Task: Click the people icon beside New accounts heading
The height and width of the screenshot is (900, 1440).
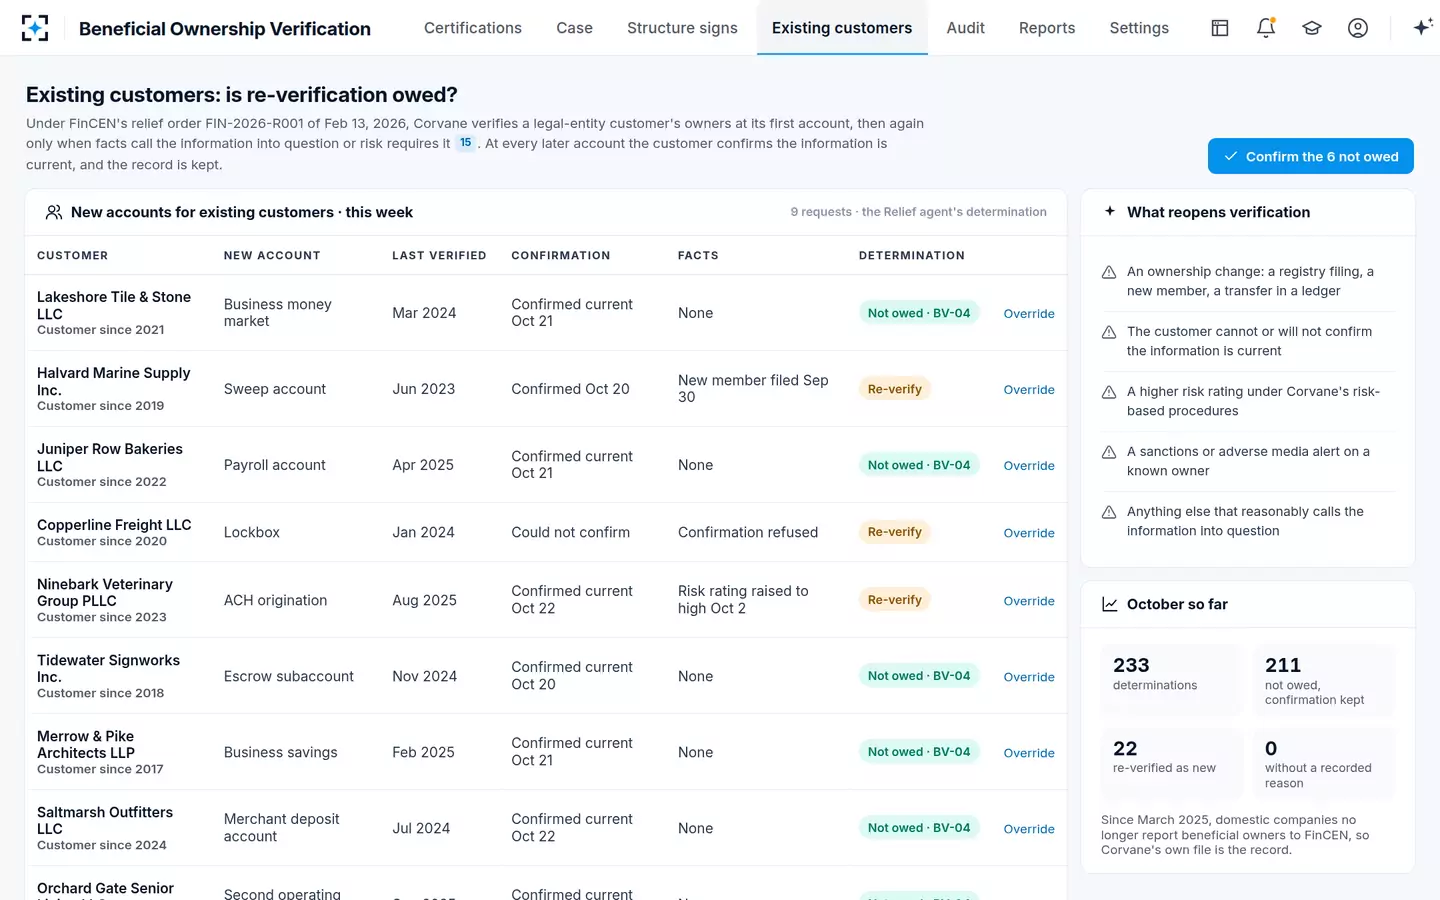Action: pyautogui.click(x=54, y=212)
